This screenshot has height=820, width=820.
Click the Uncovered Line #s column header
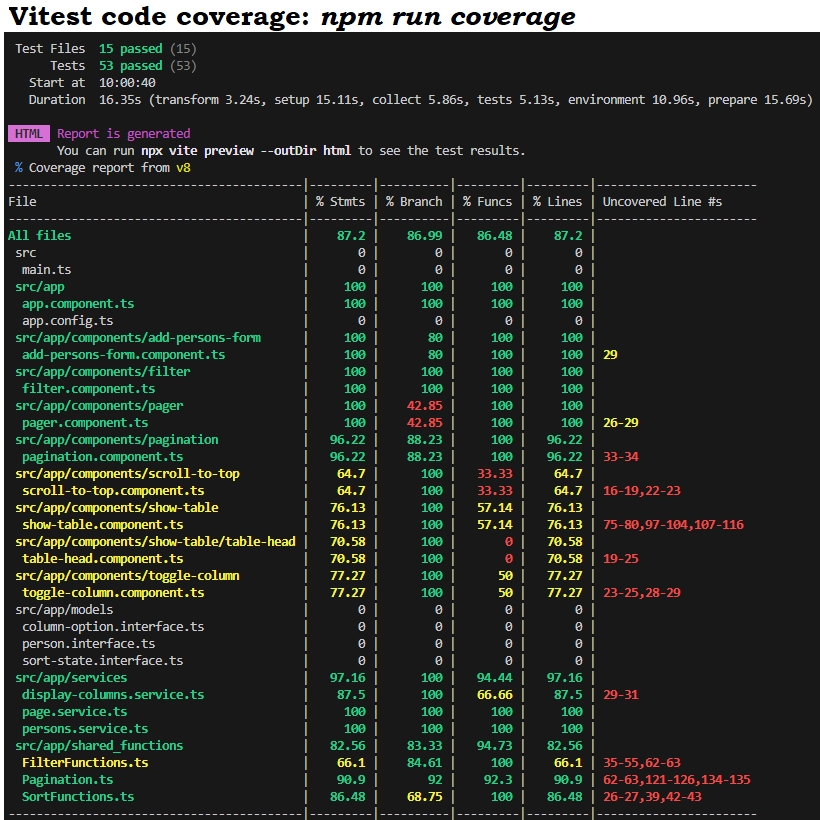click(x=664, y=201)
